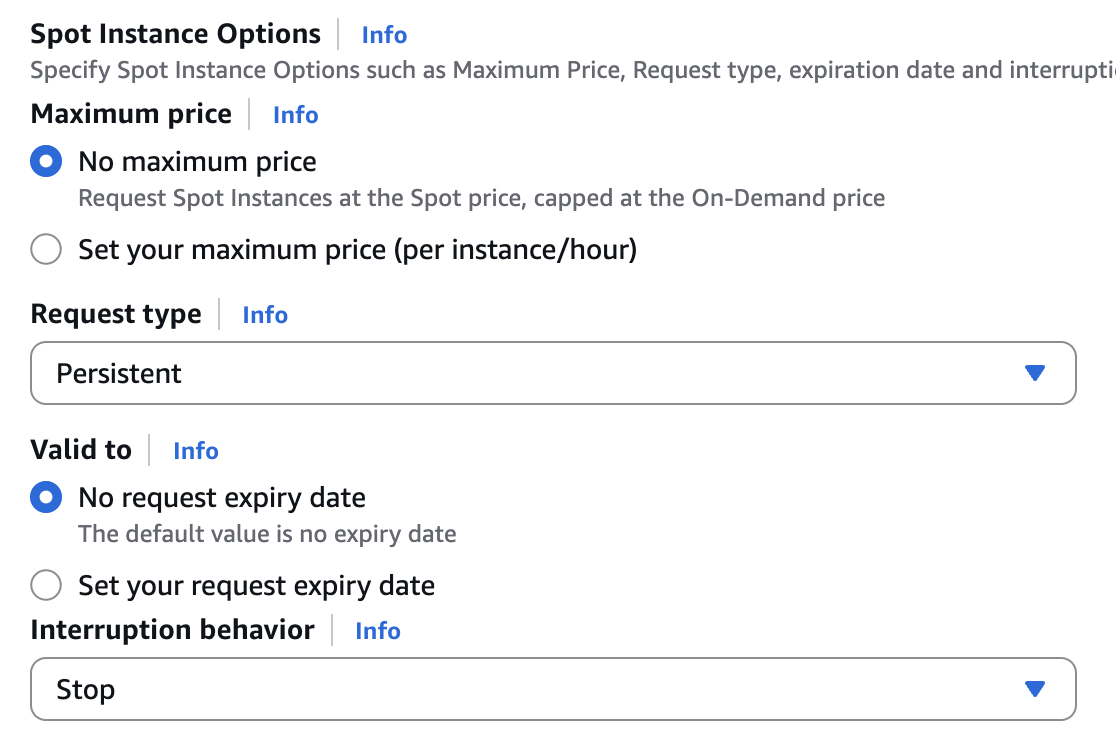Open Info link beside Valid to
Screen dimensions: 1116x744
(195, 451)
